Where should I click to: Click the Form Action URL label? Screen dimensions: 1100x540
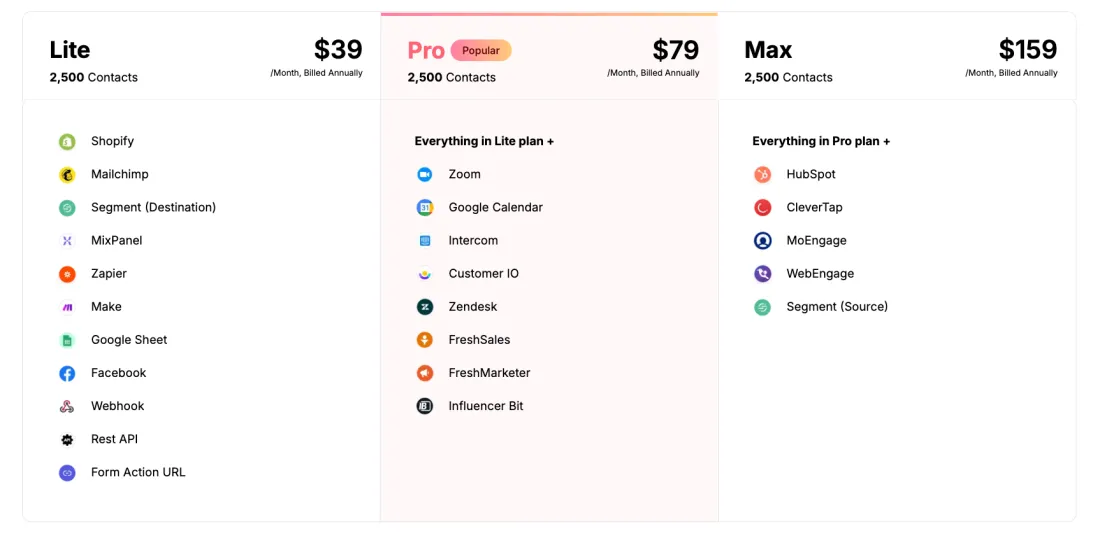pyautogui.click(x=138, y=472)
